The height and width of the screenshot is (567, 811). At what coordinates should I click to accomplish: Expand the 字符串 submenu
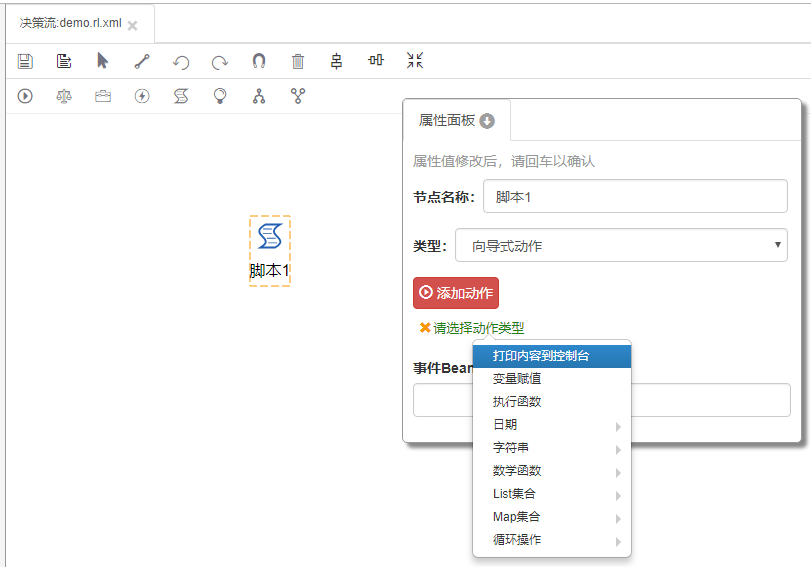552,447
